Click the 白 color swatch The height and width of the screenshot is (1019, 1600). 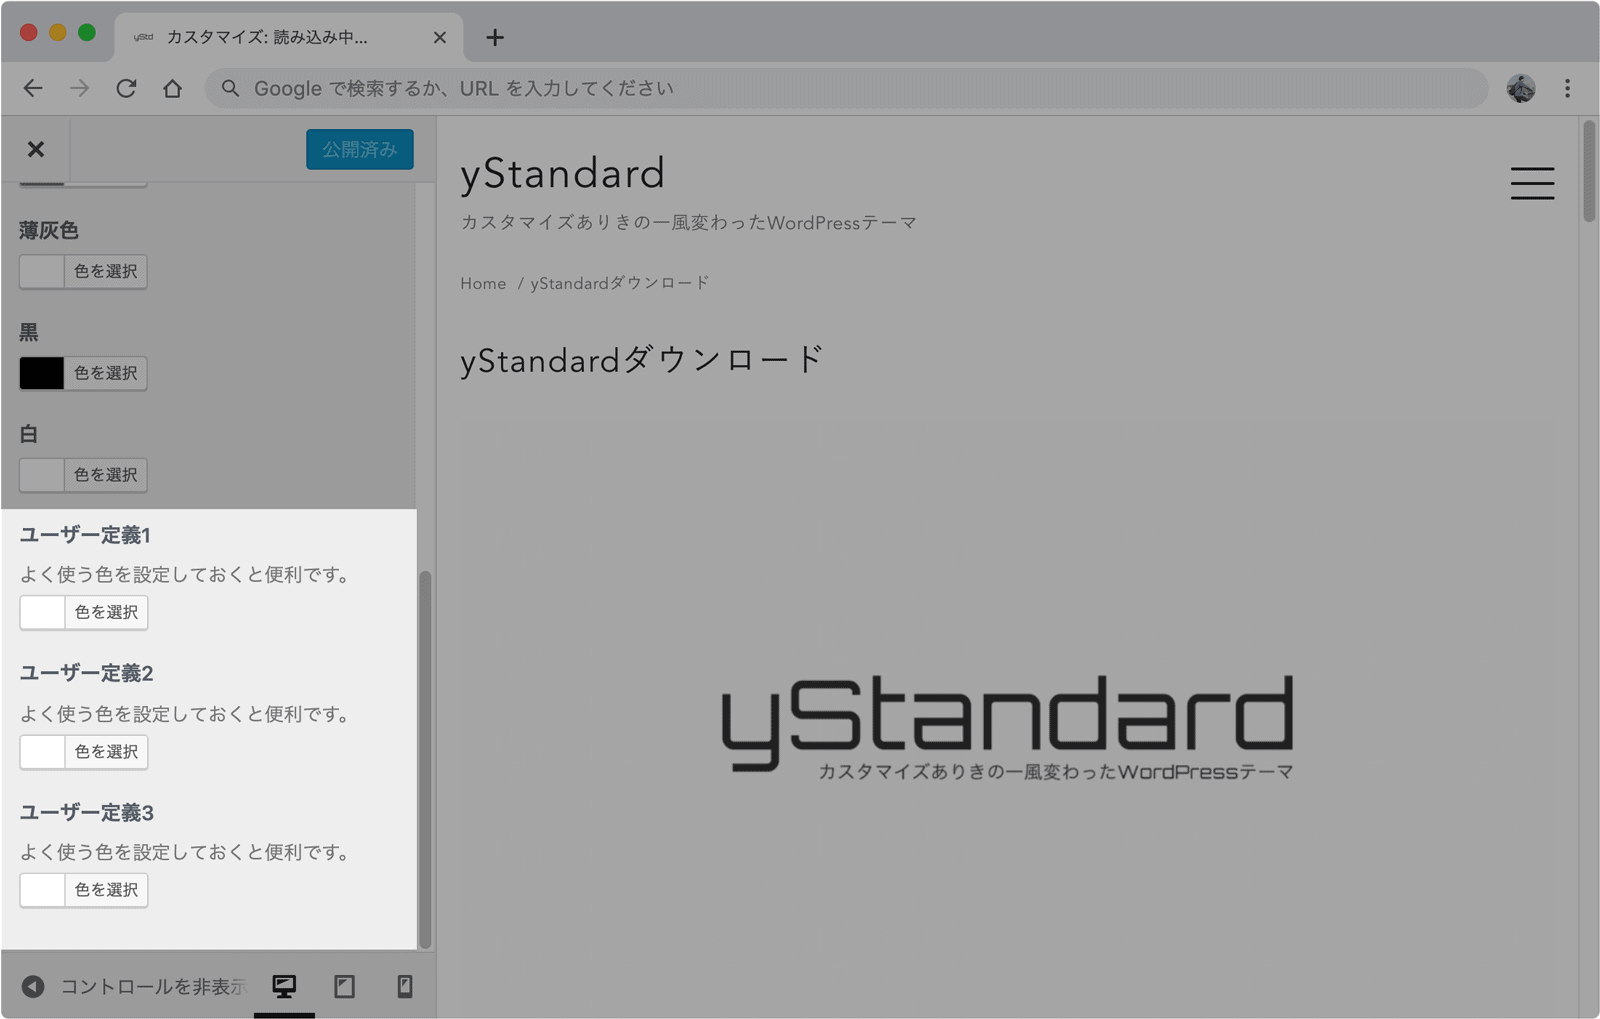coord(42,475)
